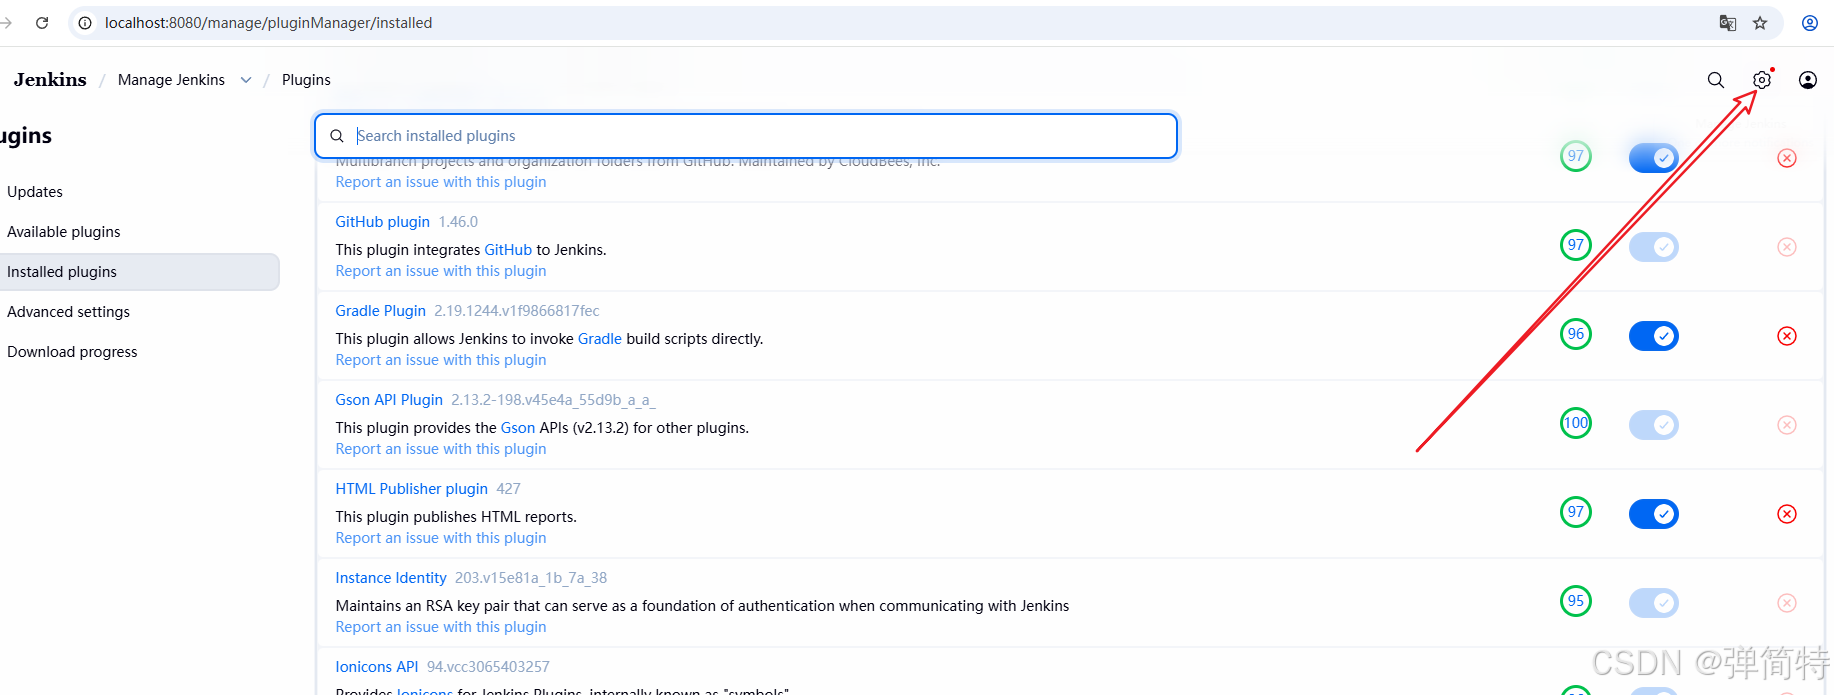Screen dimensions: 1834x695
Task: Follow GitHub link in GitHub plugin description
Action: pos(508,250)
